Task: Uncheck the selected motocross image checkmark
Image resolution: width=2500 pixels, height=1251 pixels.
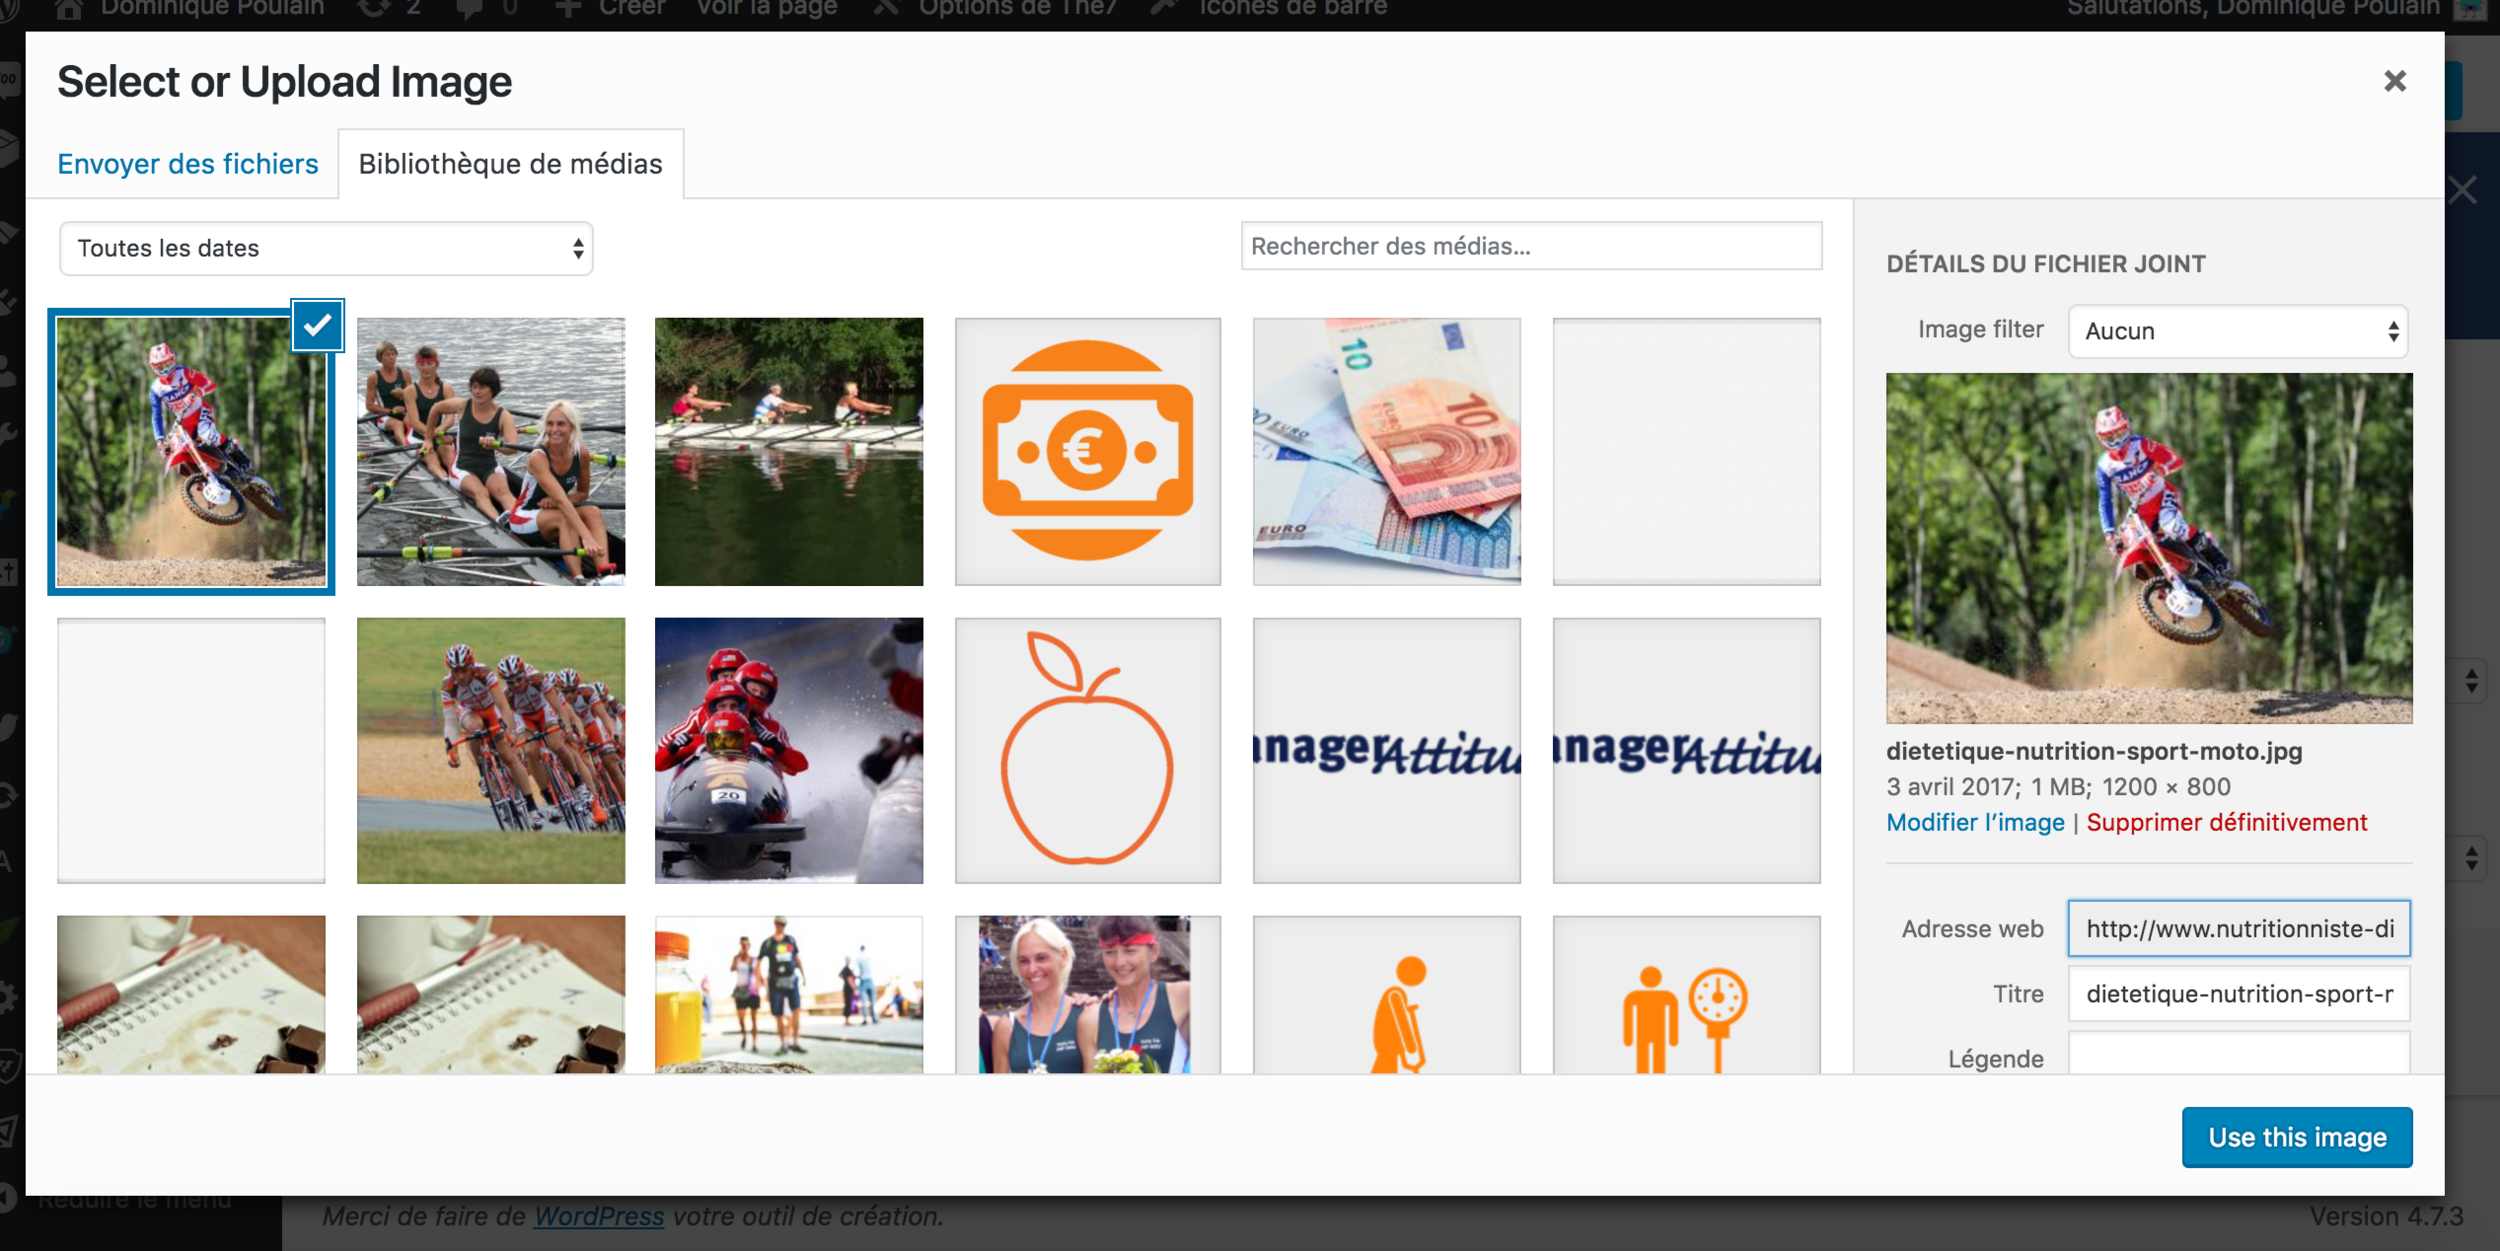Action: [317, 325]
